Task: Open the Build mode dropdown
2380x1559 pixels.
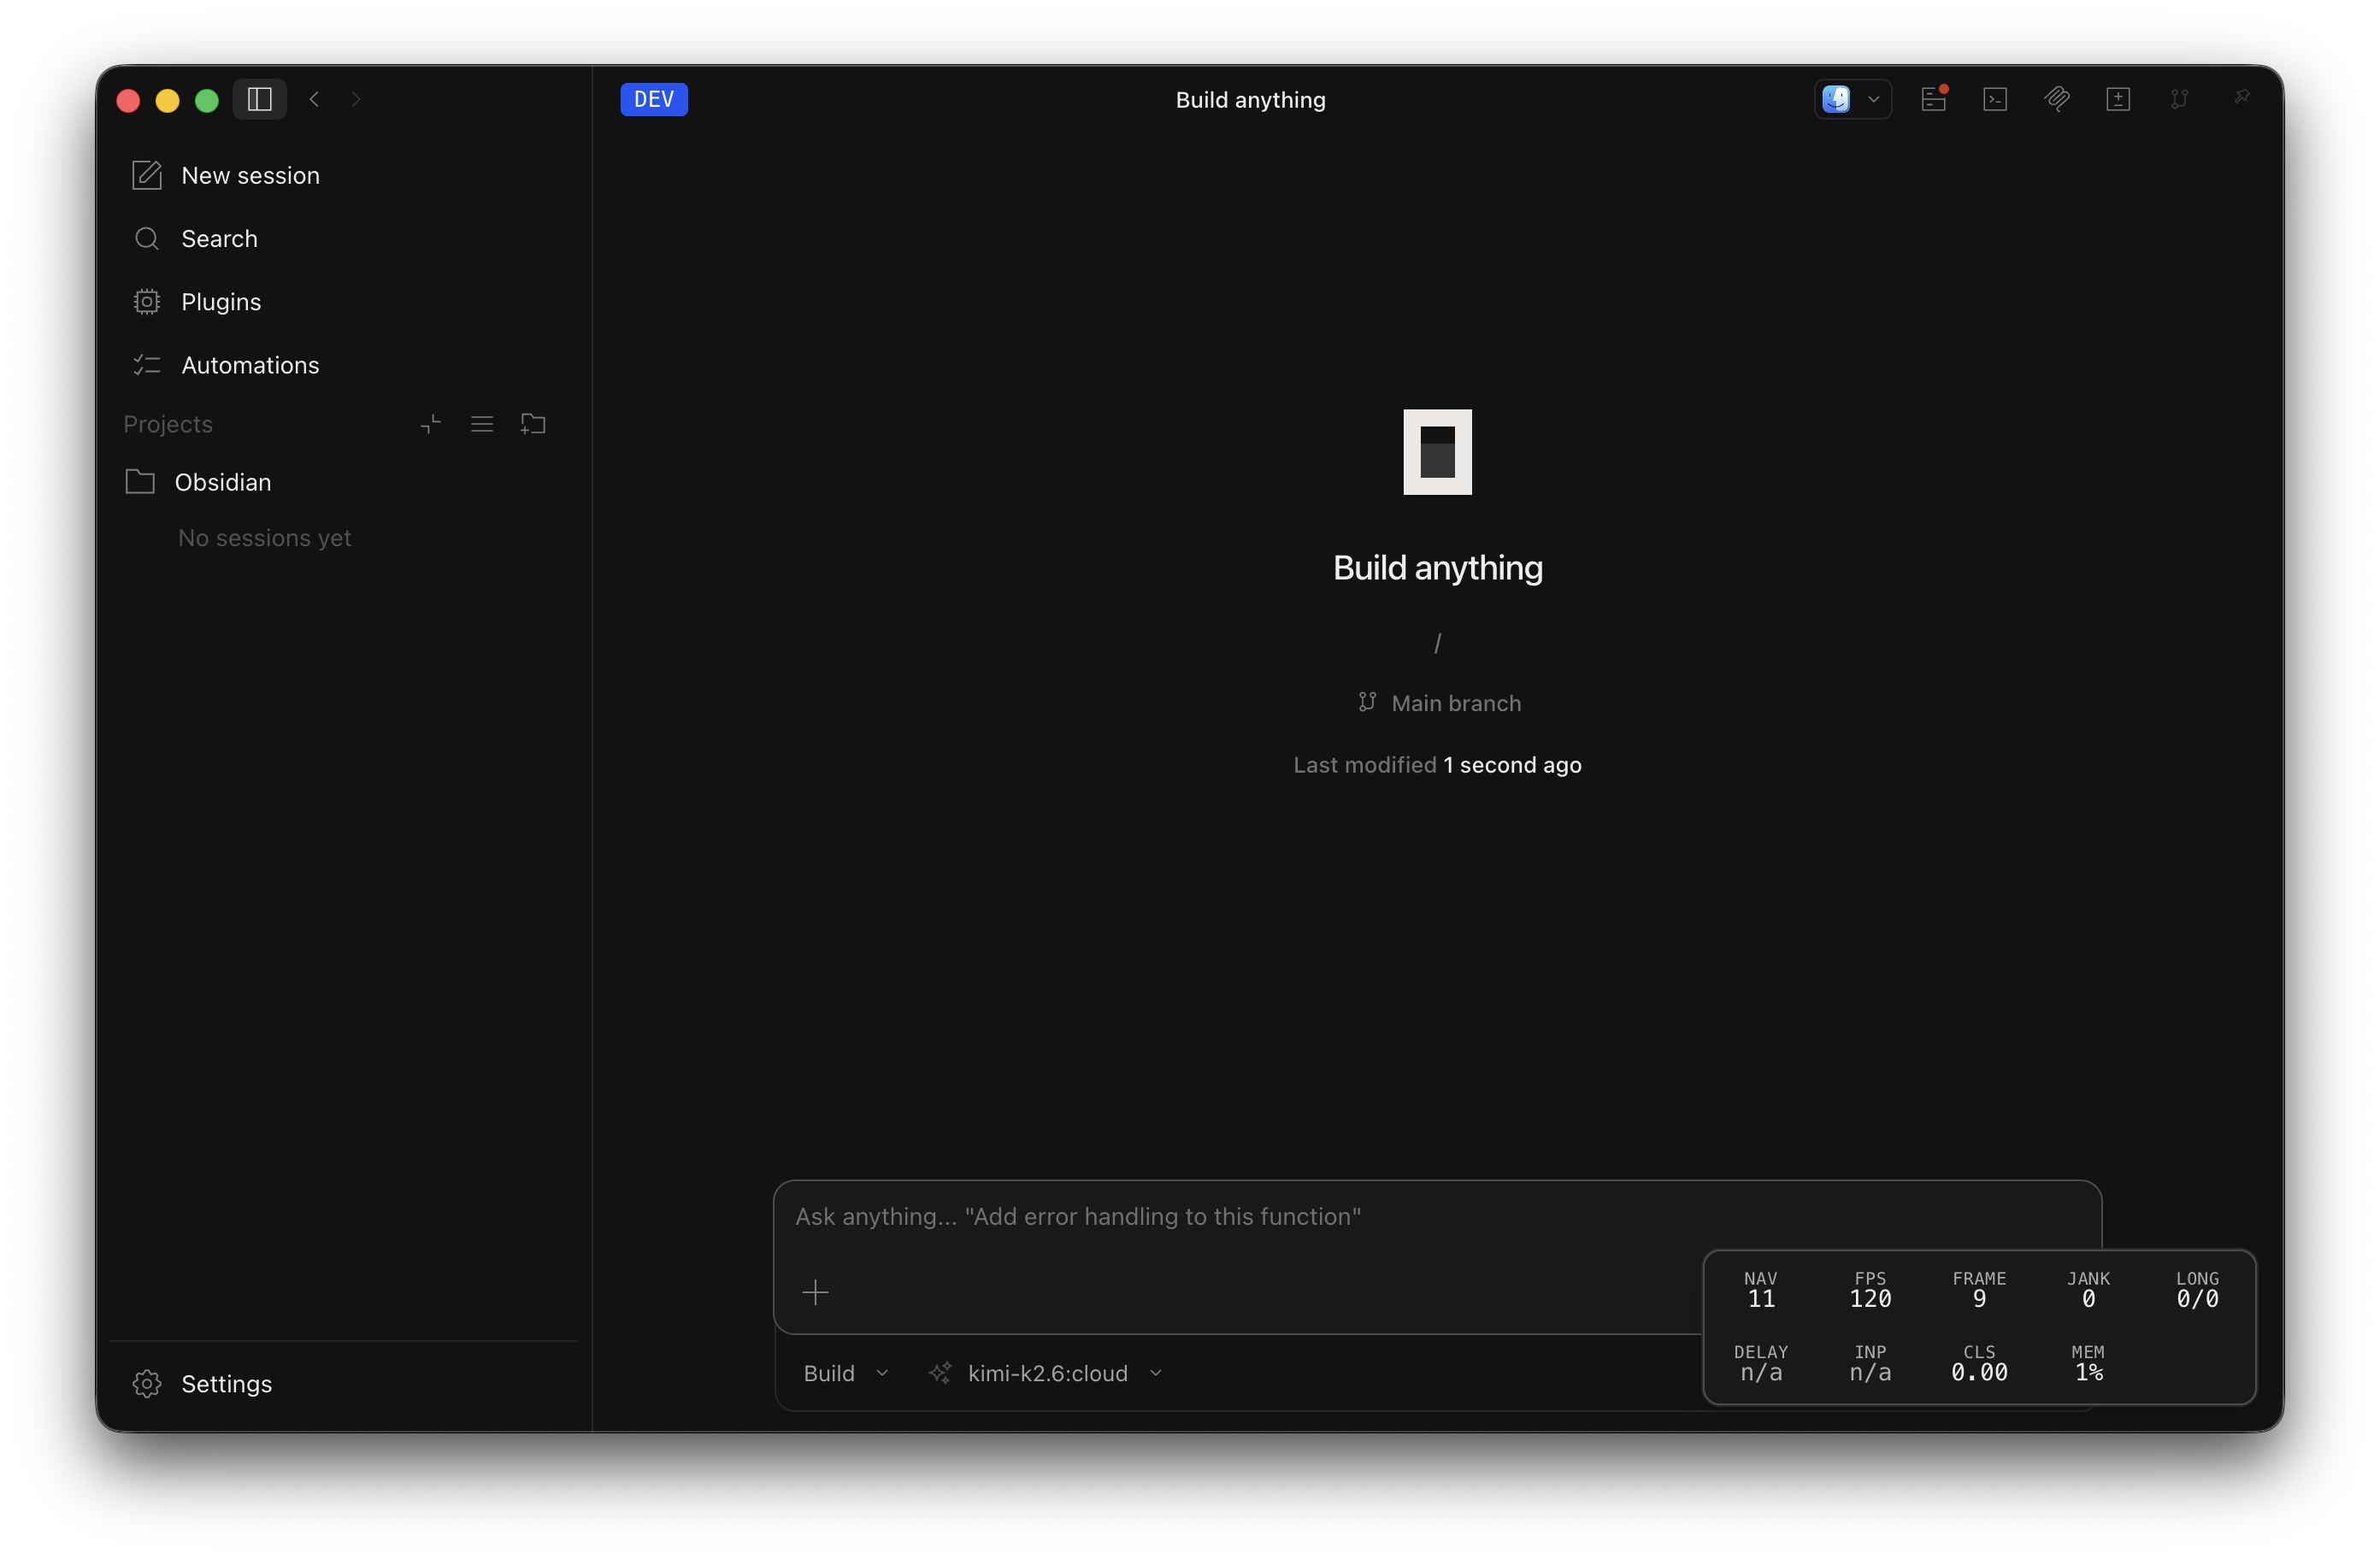Action: (x=846, y=1373)
